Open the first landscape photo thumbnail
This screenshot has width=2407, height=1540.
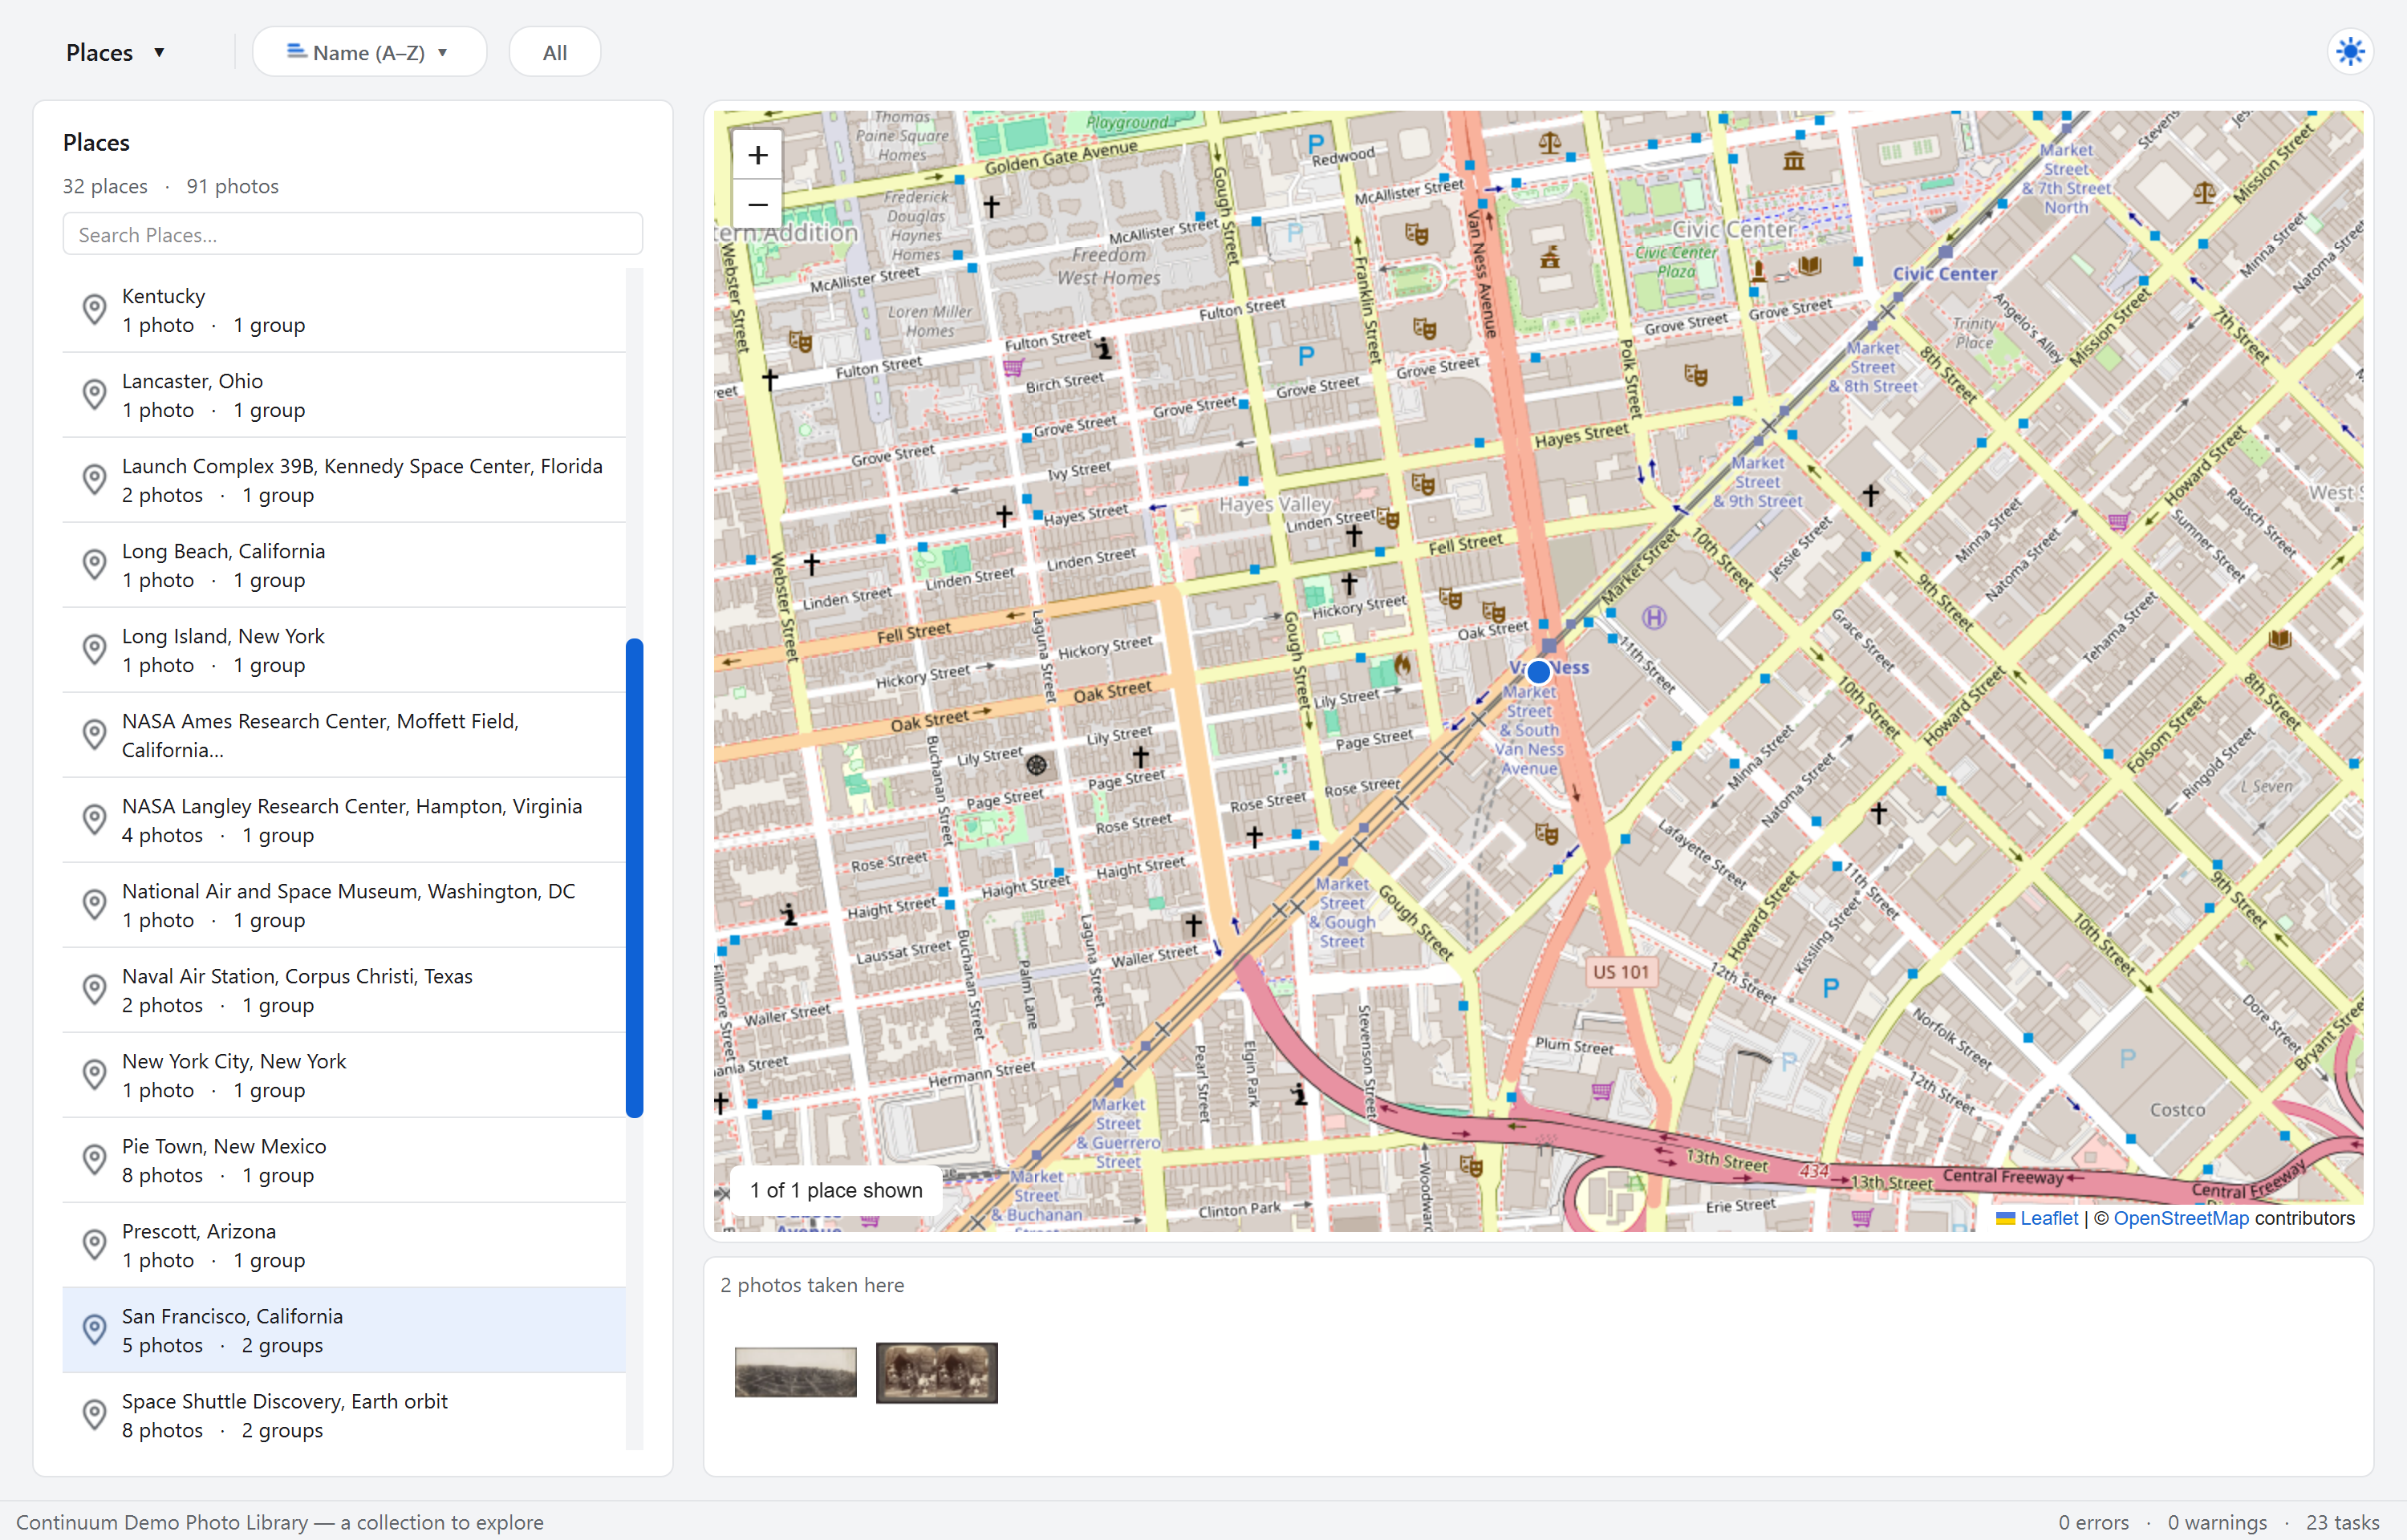coord(796,1372)
